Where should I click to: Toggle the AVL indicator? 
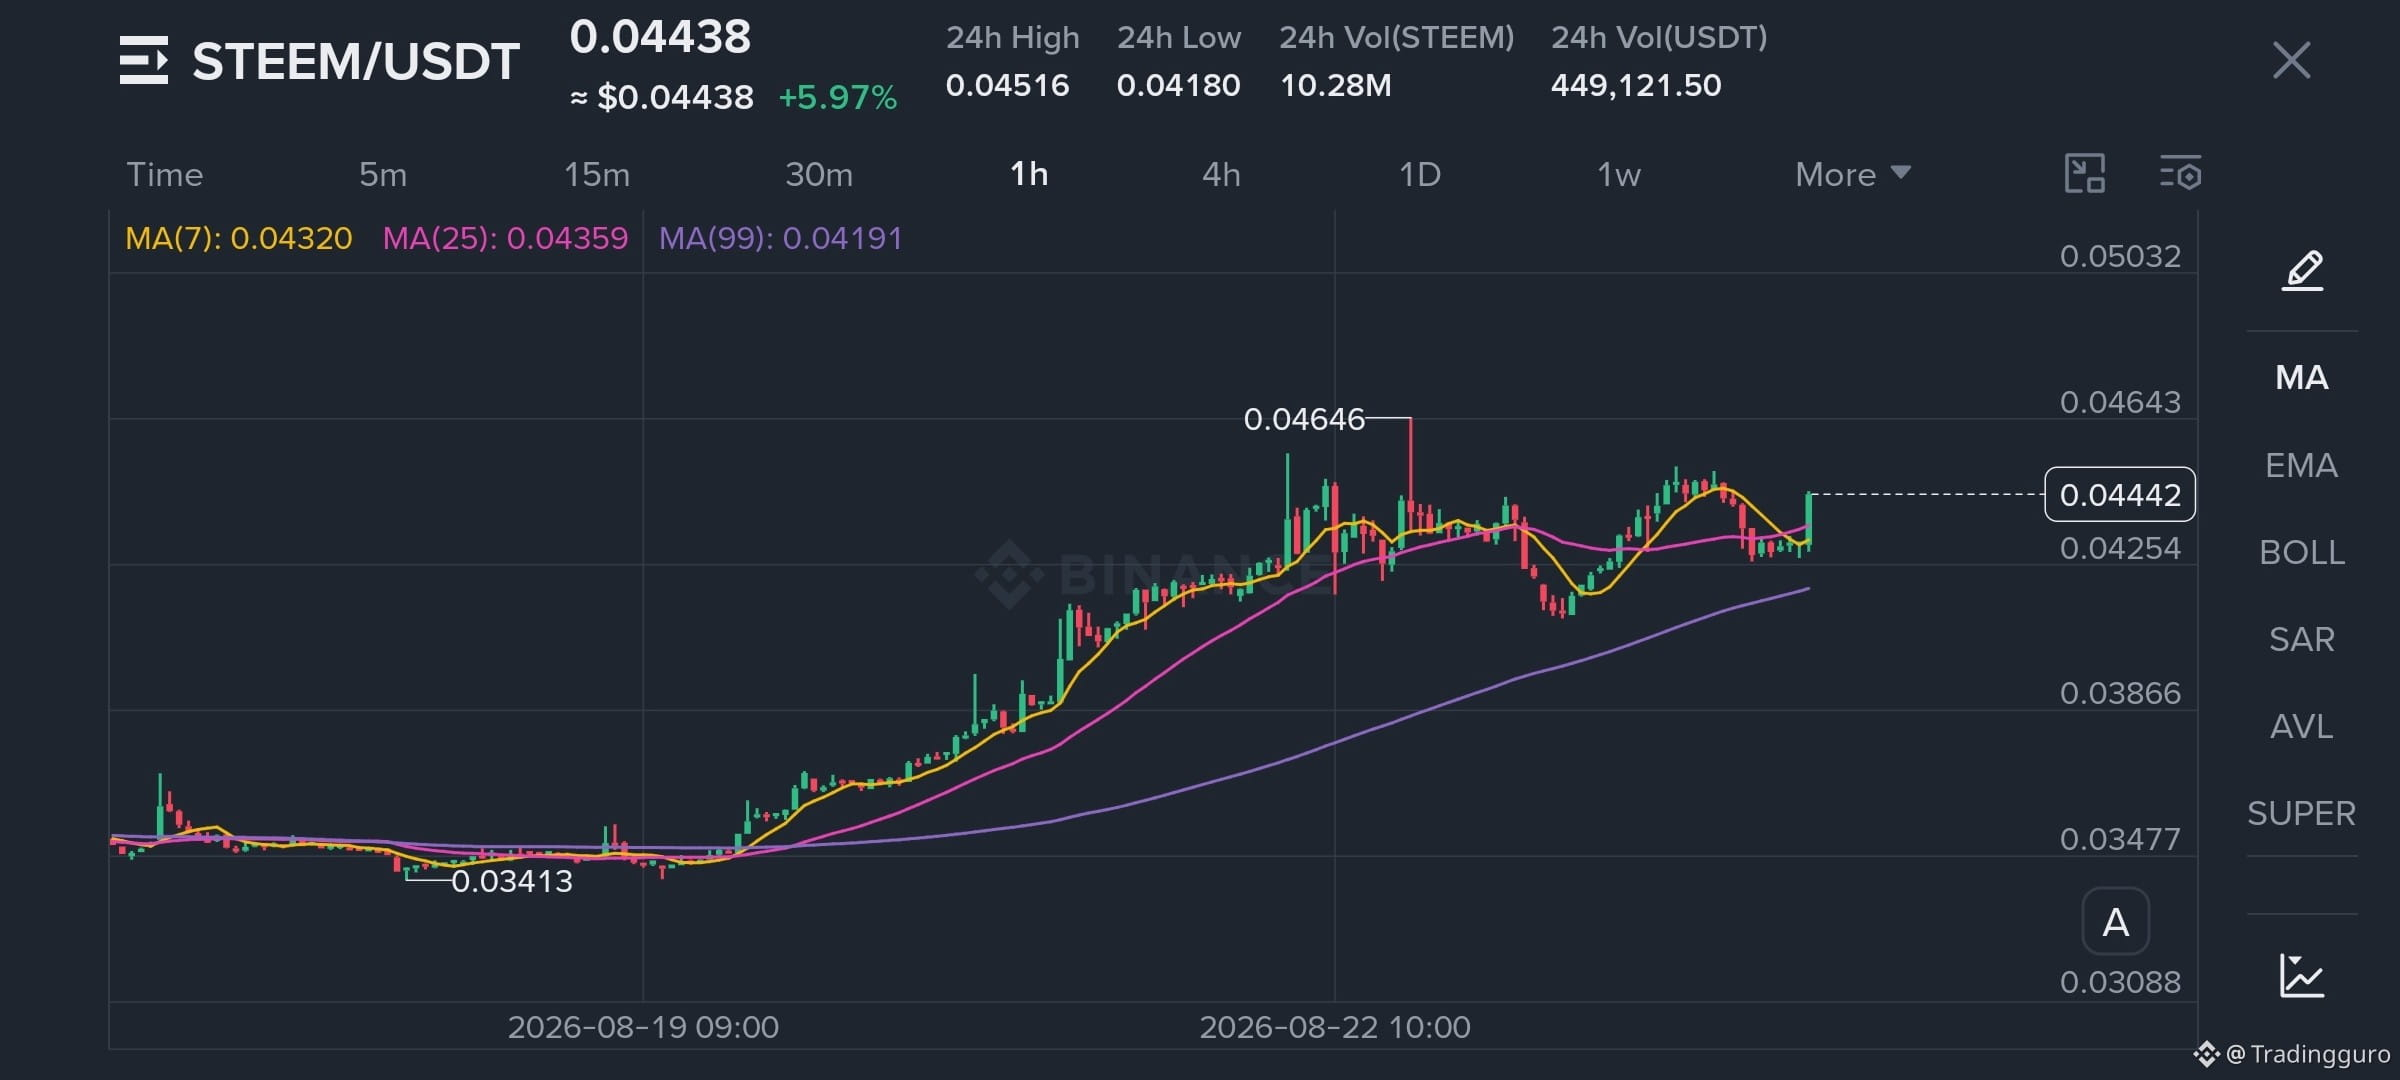point(2302,727)
